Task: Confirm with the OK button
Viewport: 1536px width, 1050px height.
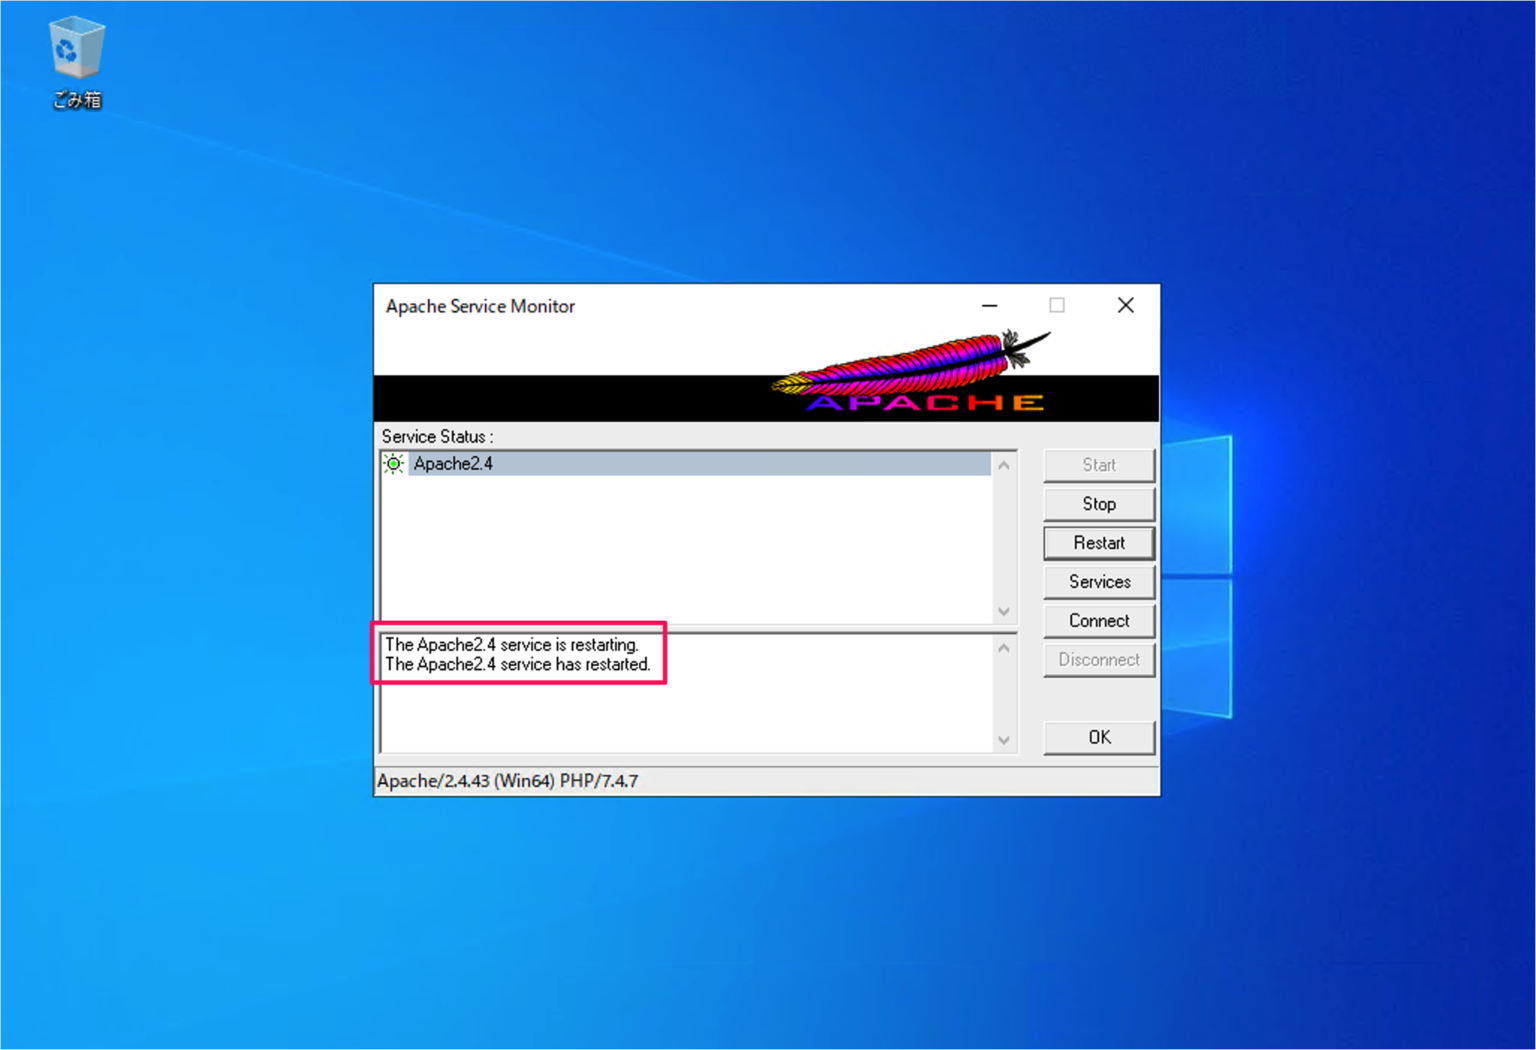Action: point(1099,737)
